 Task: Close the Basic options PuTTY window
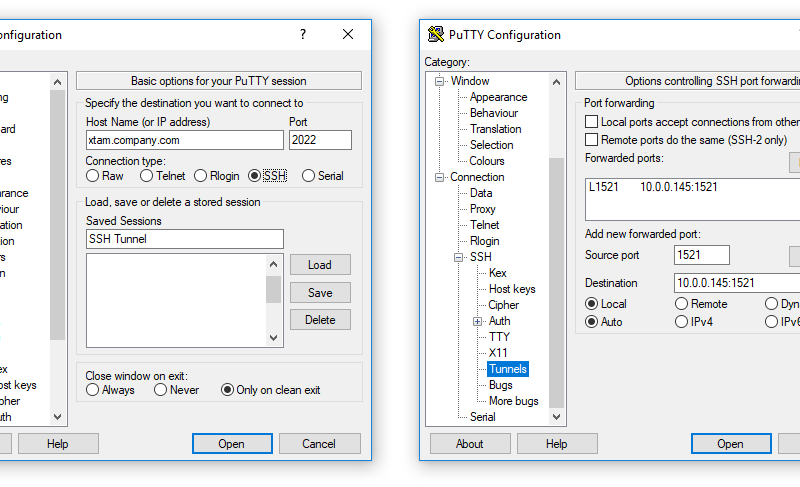348,34
